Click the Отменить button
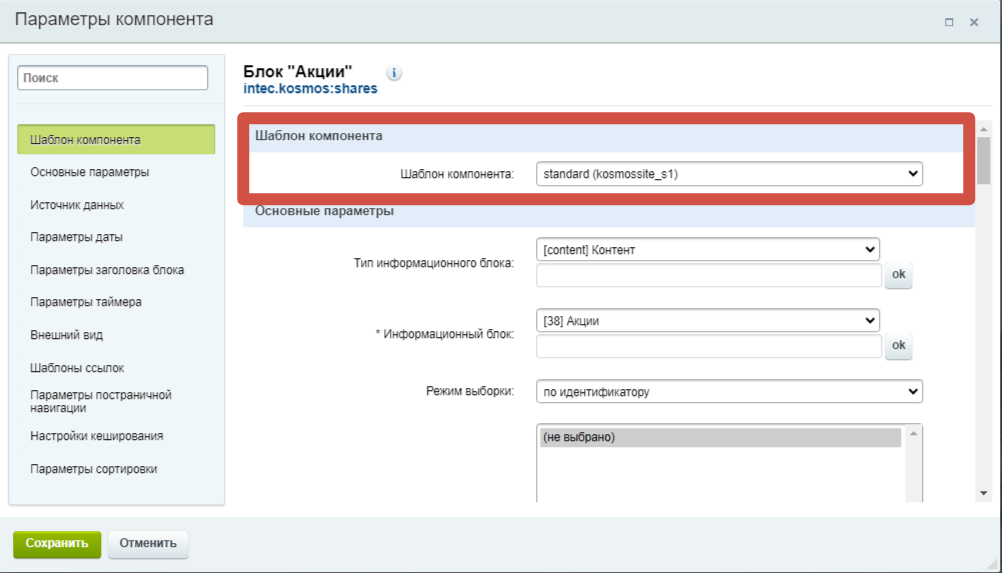Image resolution: width=1002 pixels, height=573 pixels. tap(148, 544)
